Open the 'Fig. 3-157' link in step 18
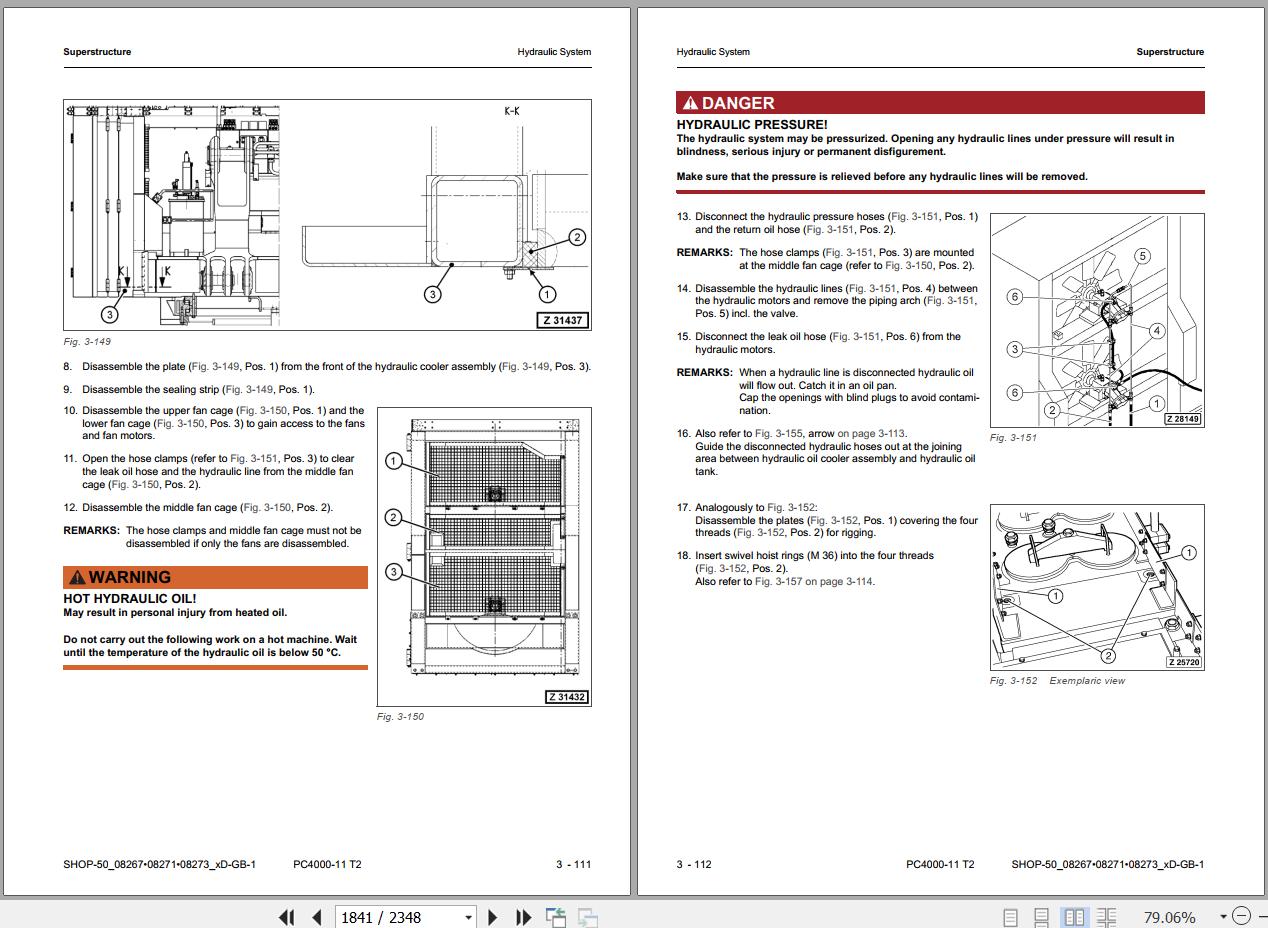 778,581
